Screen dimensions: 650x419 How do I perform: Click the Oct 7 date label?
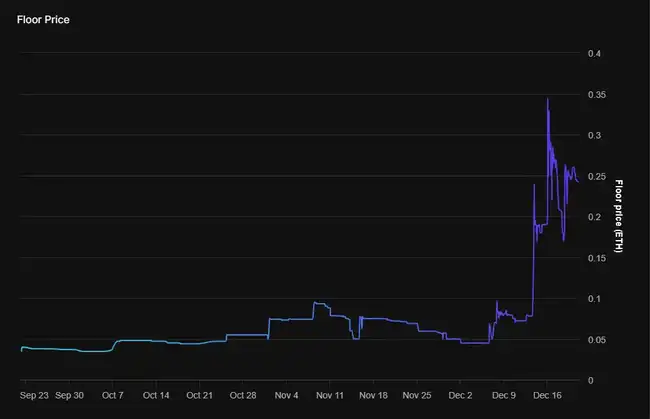click(114, 395)
